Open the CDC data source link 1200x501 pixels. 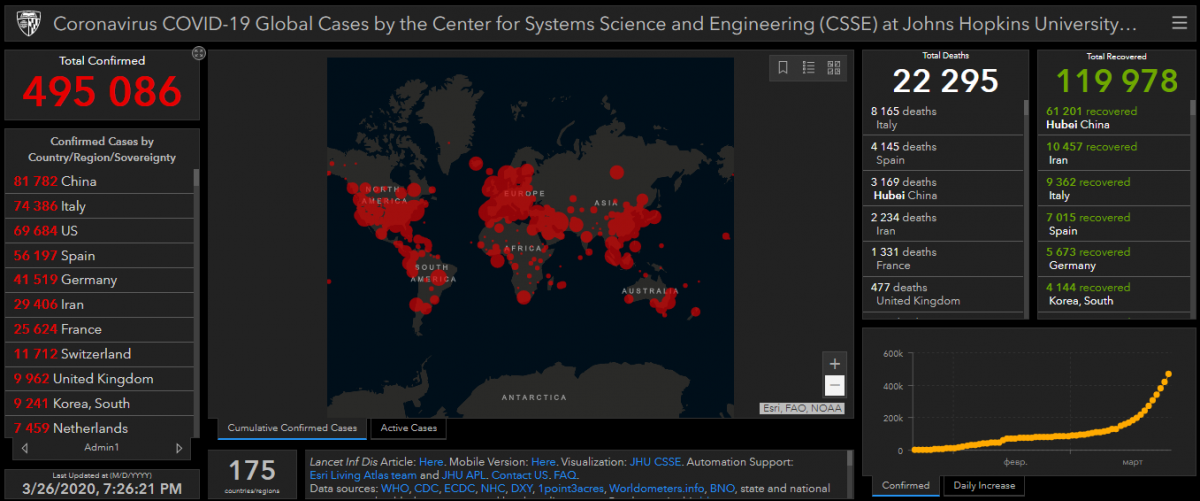[x=426, y=488]
